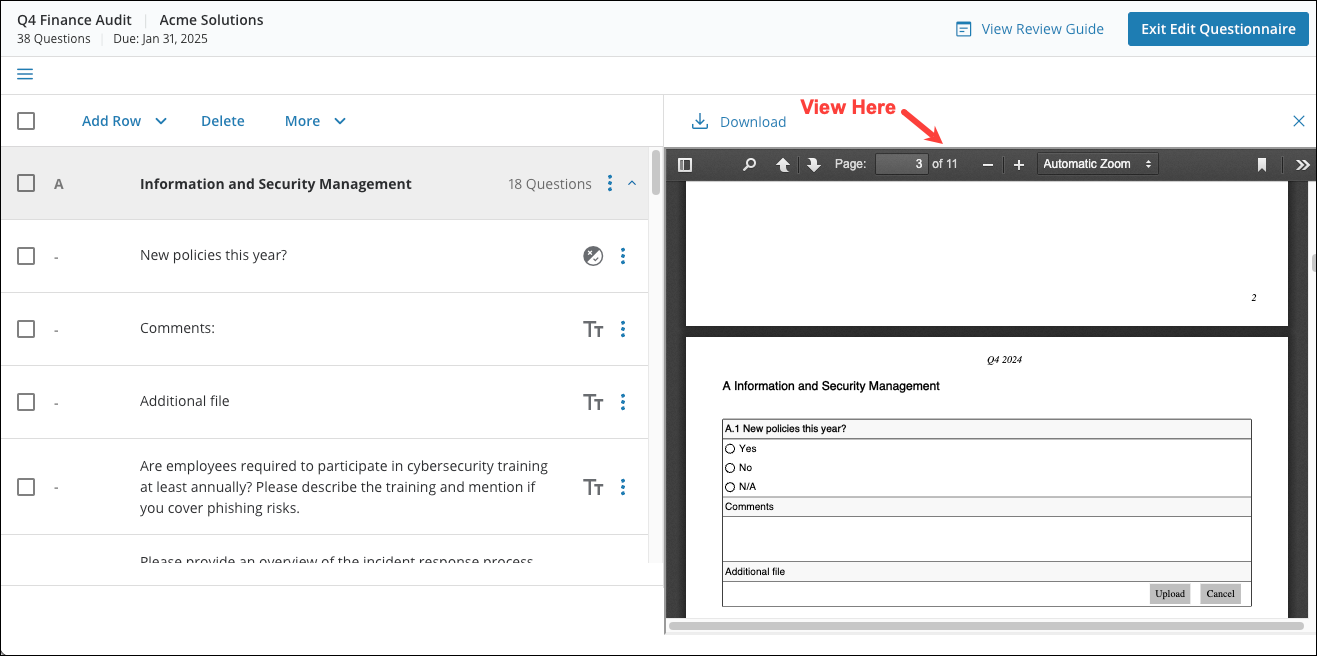Viewport: 1317px width, 656px height.
Task: Open the More dropdown menu
Action: click(x=315, y=120)
